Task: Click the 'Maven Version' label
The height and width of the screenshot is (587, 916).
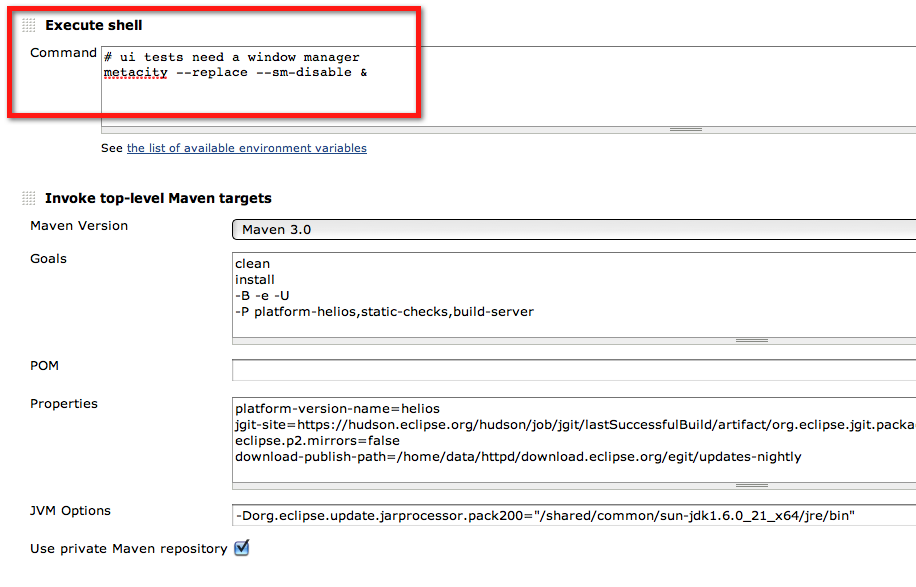Action: [x=79, y=225]
